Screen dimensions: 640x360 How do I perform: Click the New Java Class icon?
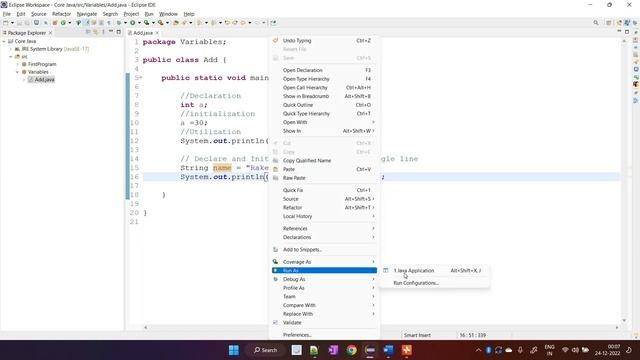(63, 23)
